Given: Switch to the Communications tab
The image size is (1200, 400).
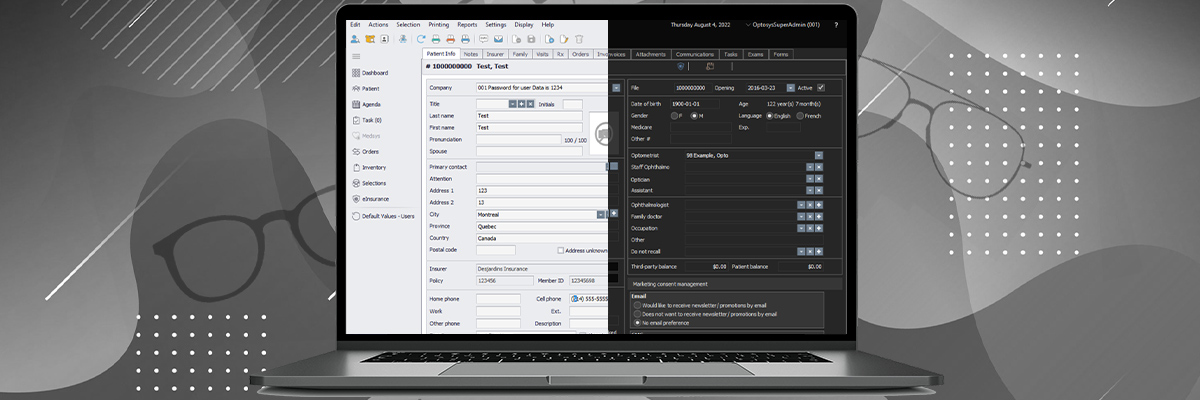Looking at the screenshot, I should [695, 54].
